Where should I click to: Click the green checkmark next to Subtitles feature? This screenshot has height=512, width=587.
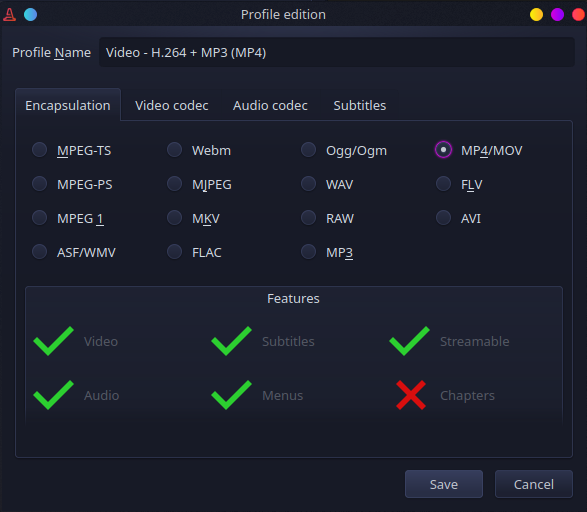coord(231,341)
